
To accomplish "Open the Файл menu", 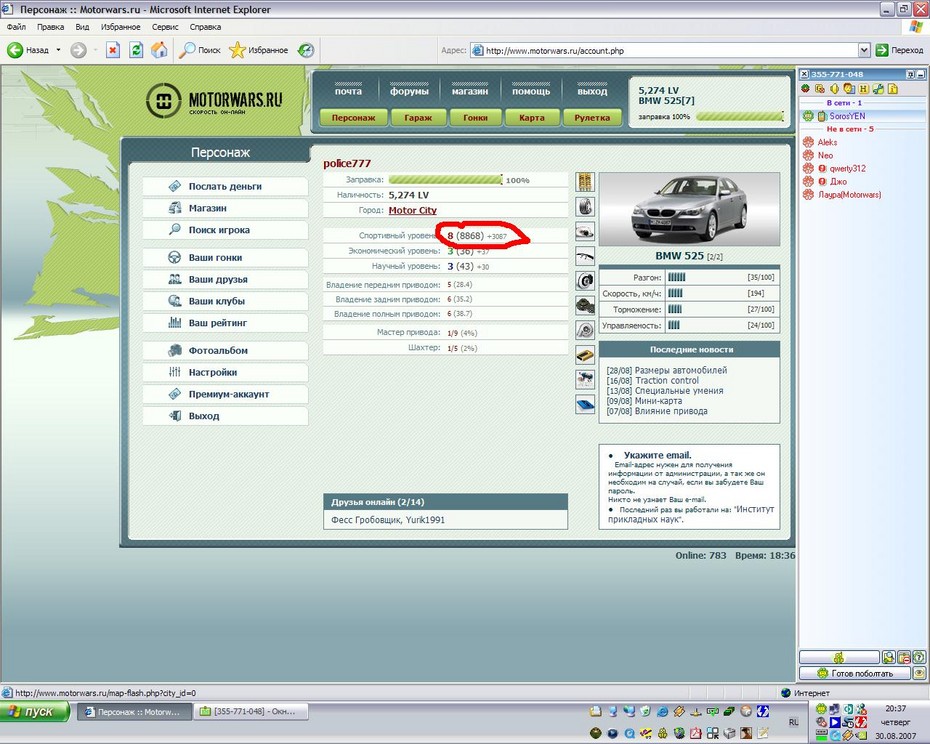I will click(16, 27).
